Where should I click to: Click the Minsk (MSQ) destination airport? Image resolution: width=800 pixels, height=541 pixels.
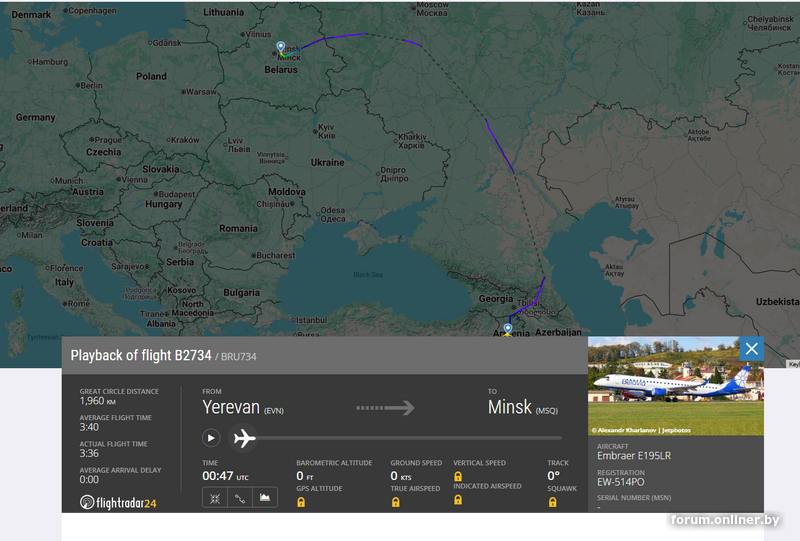pyautogui.click(x=522, y=407)
